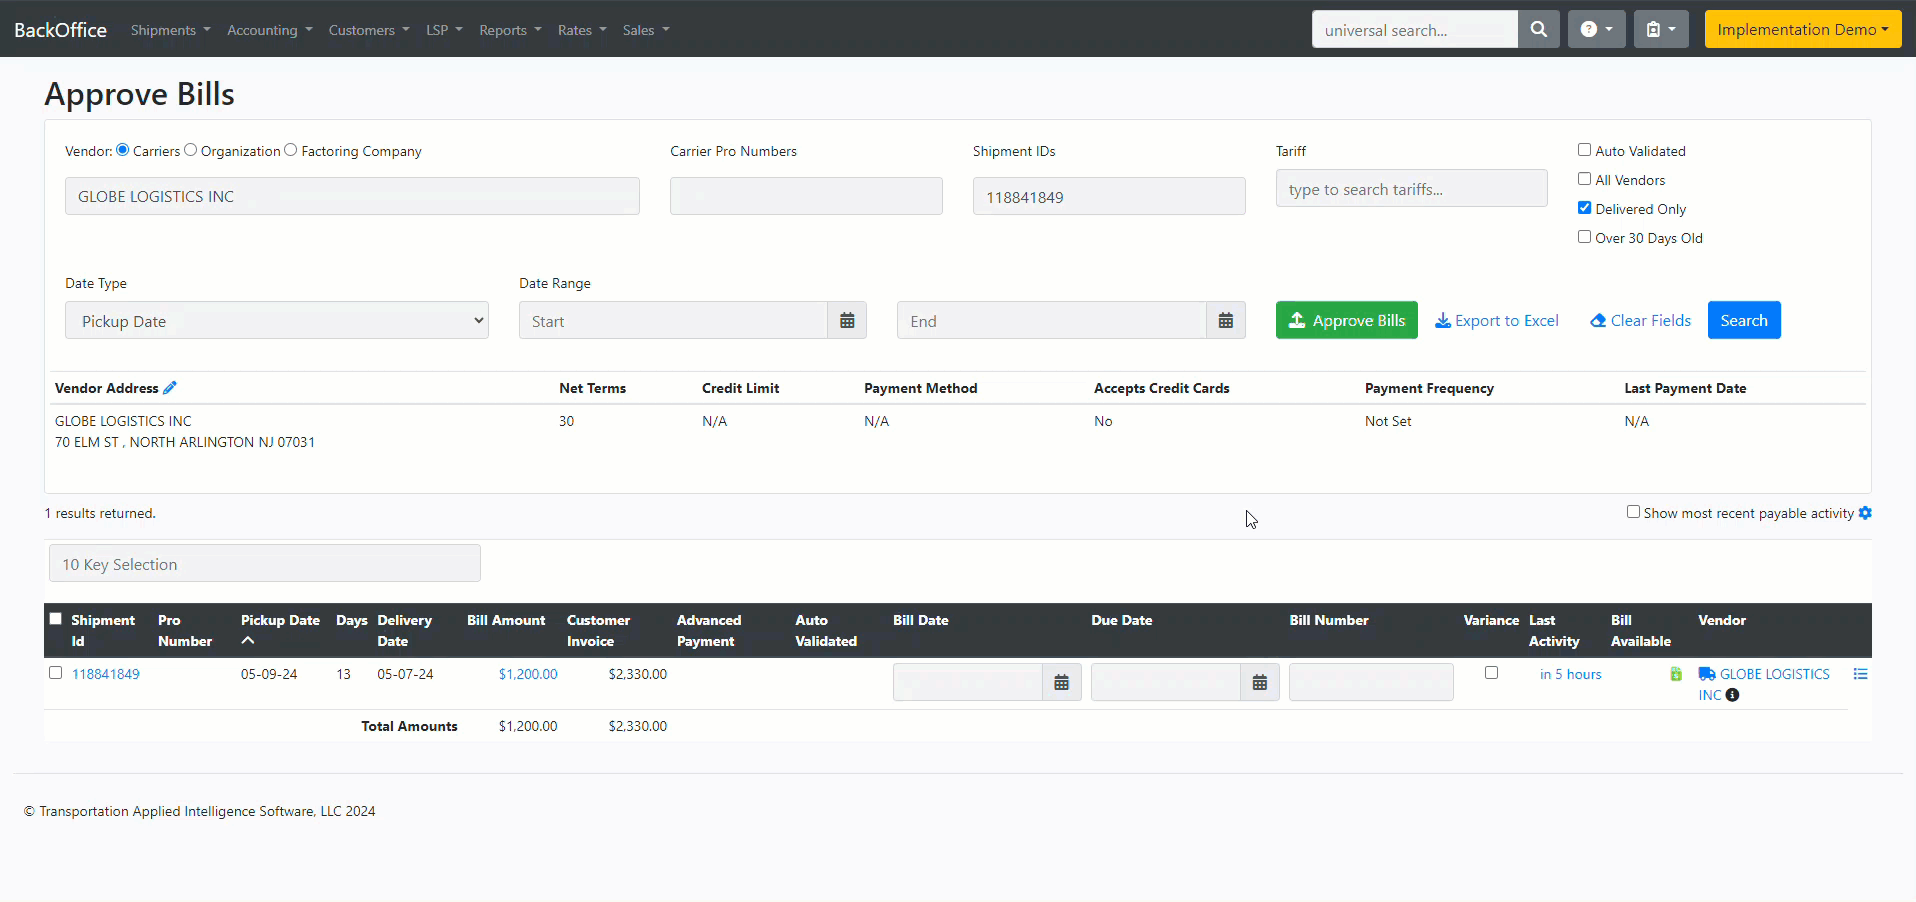Open the Bill Date calendar picker
This screenshot has width=1916, height=902.
[1061, 682]
